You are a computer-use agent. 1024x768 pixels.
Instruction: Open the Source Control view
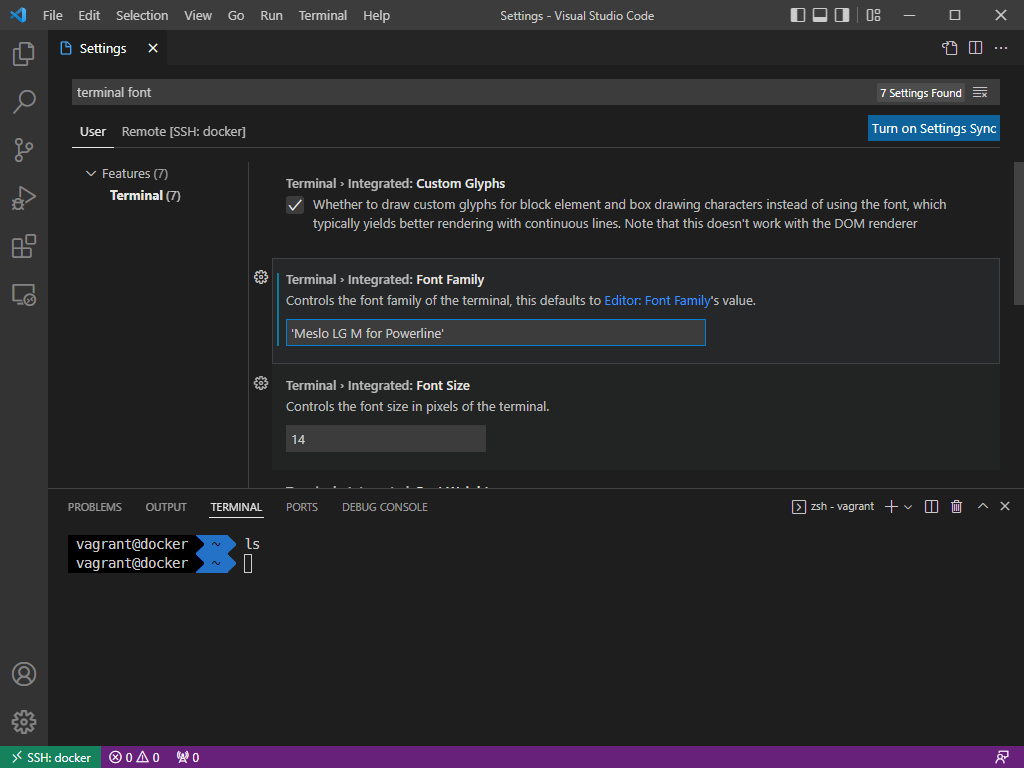[x=24, y=150]
